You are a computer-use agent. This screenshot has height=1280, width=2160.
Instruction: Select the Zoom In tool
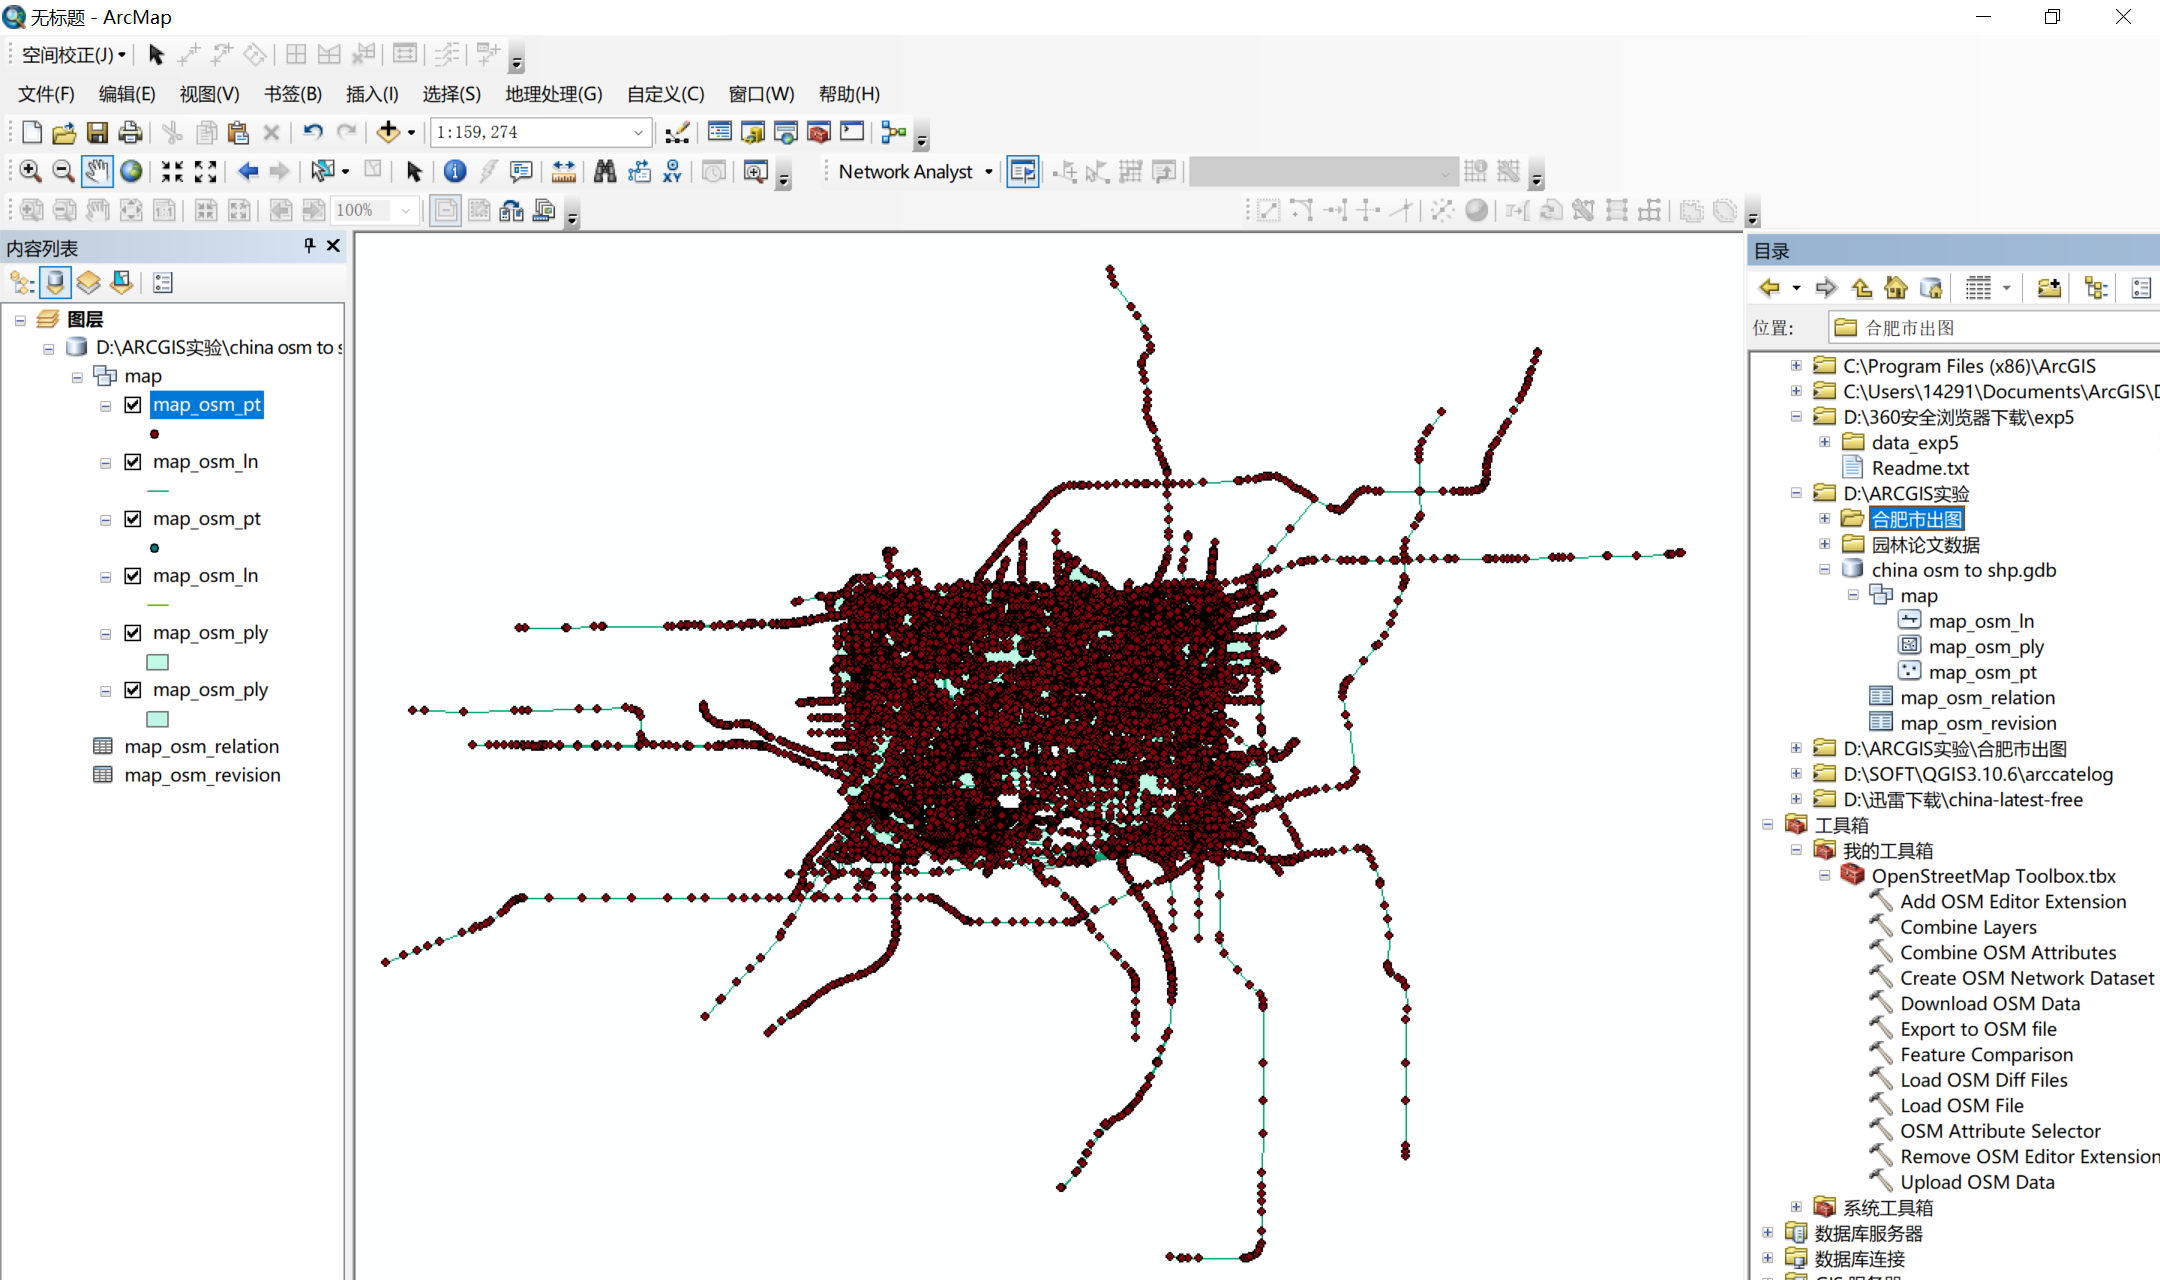point(29,171)
